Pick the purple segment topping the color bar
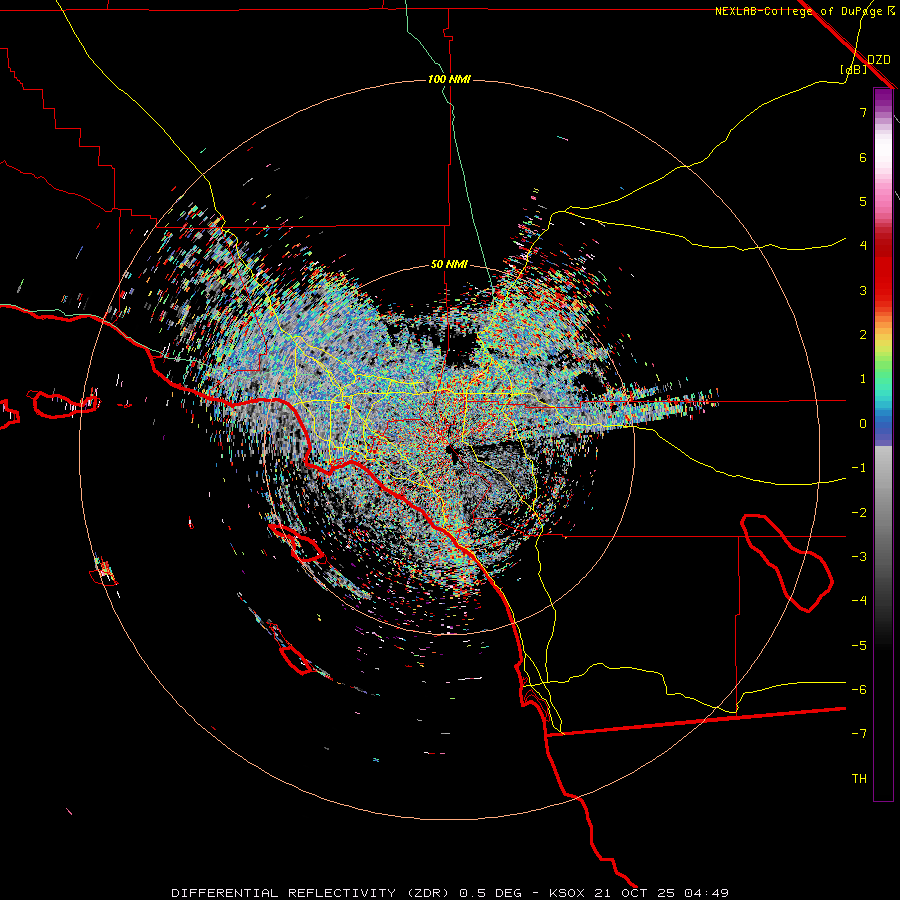Screen dimensions: 900x900 click(x=883, y=98)
